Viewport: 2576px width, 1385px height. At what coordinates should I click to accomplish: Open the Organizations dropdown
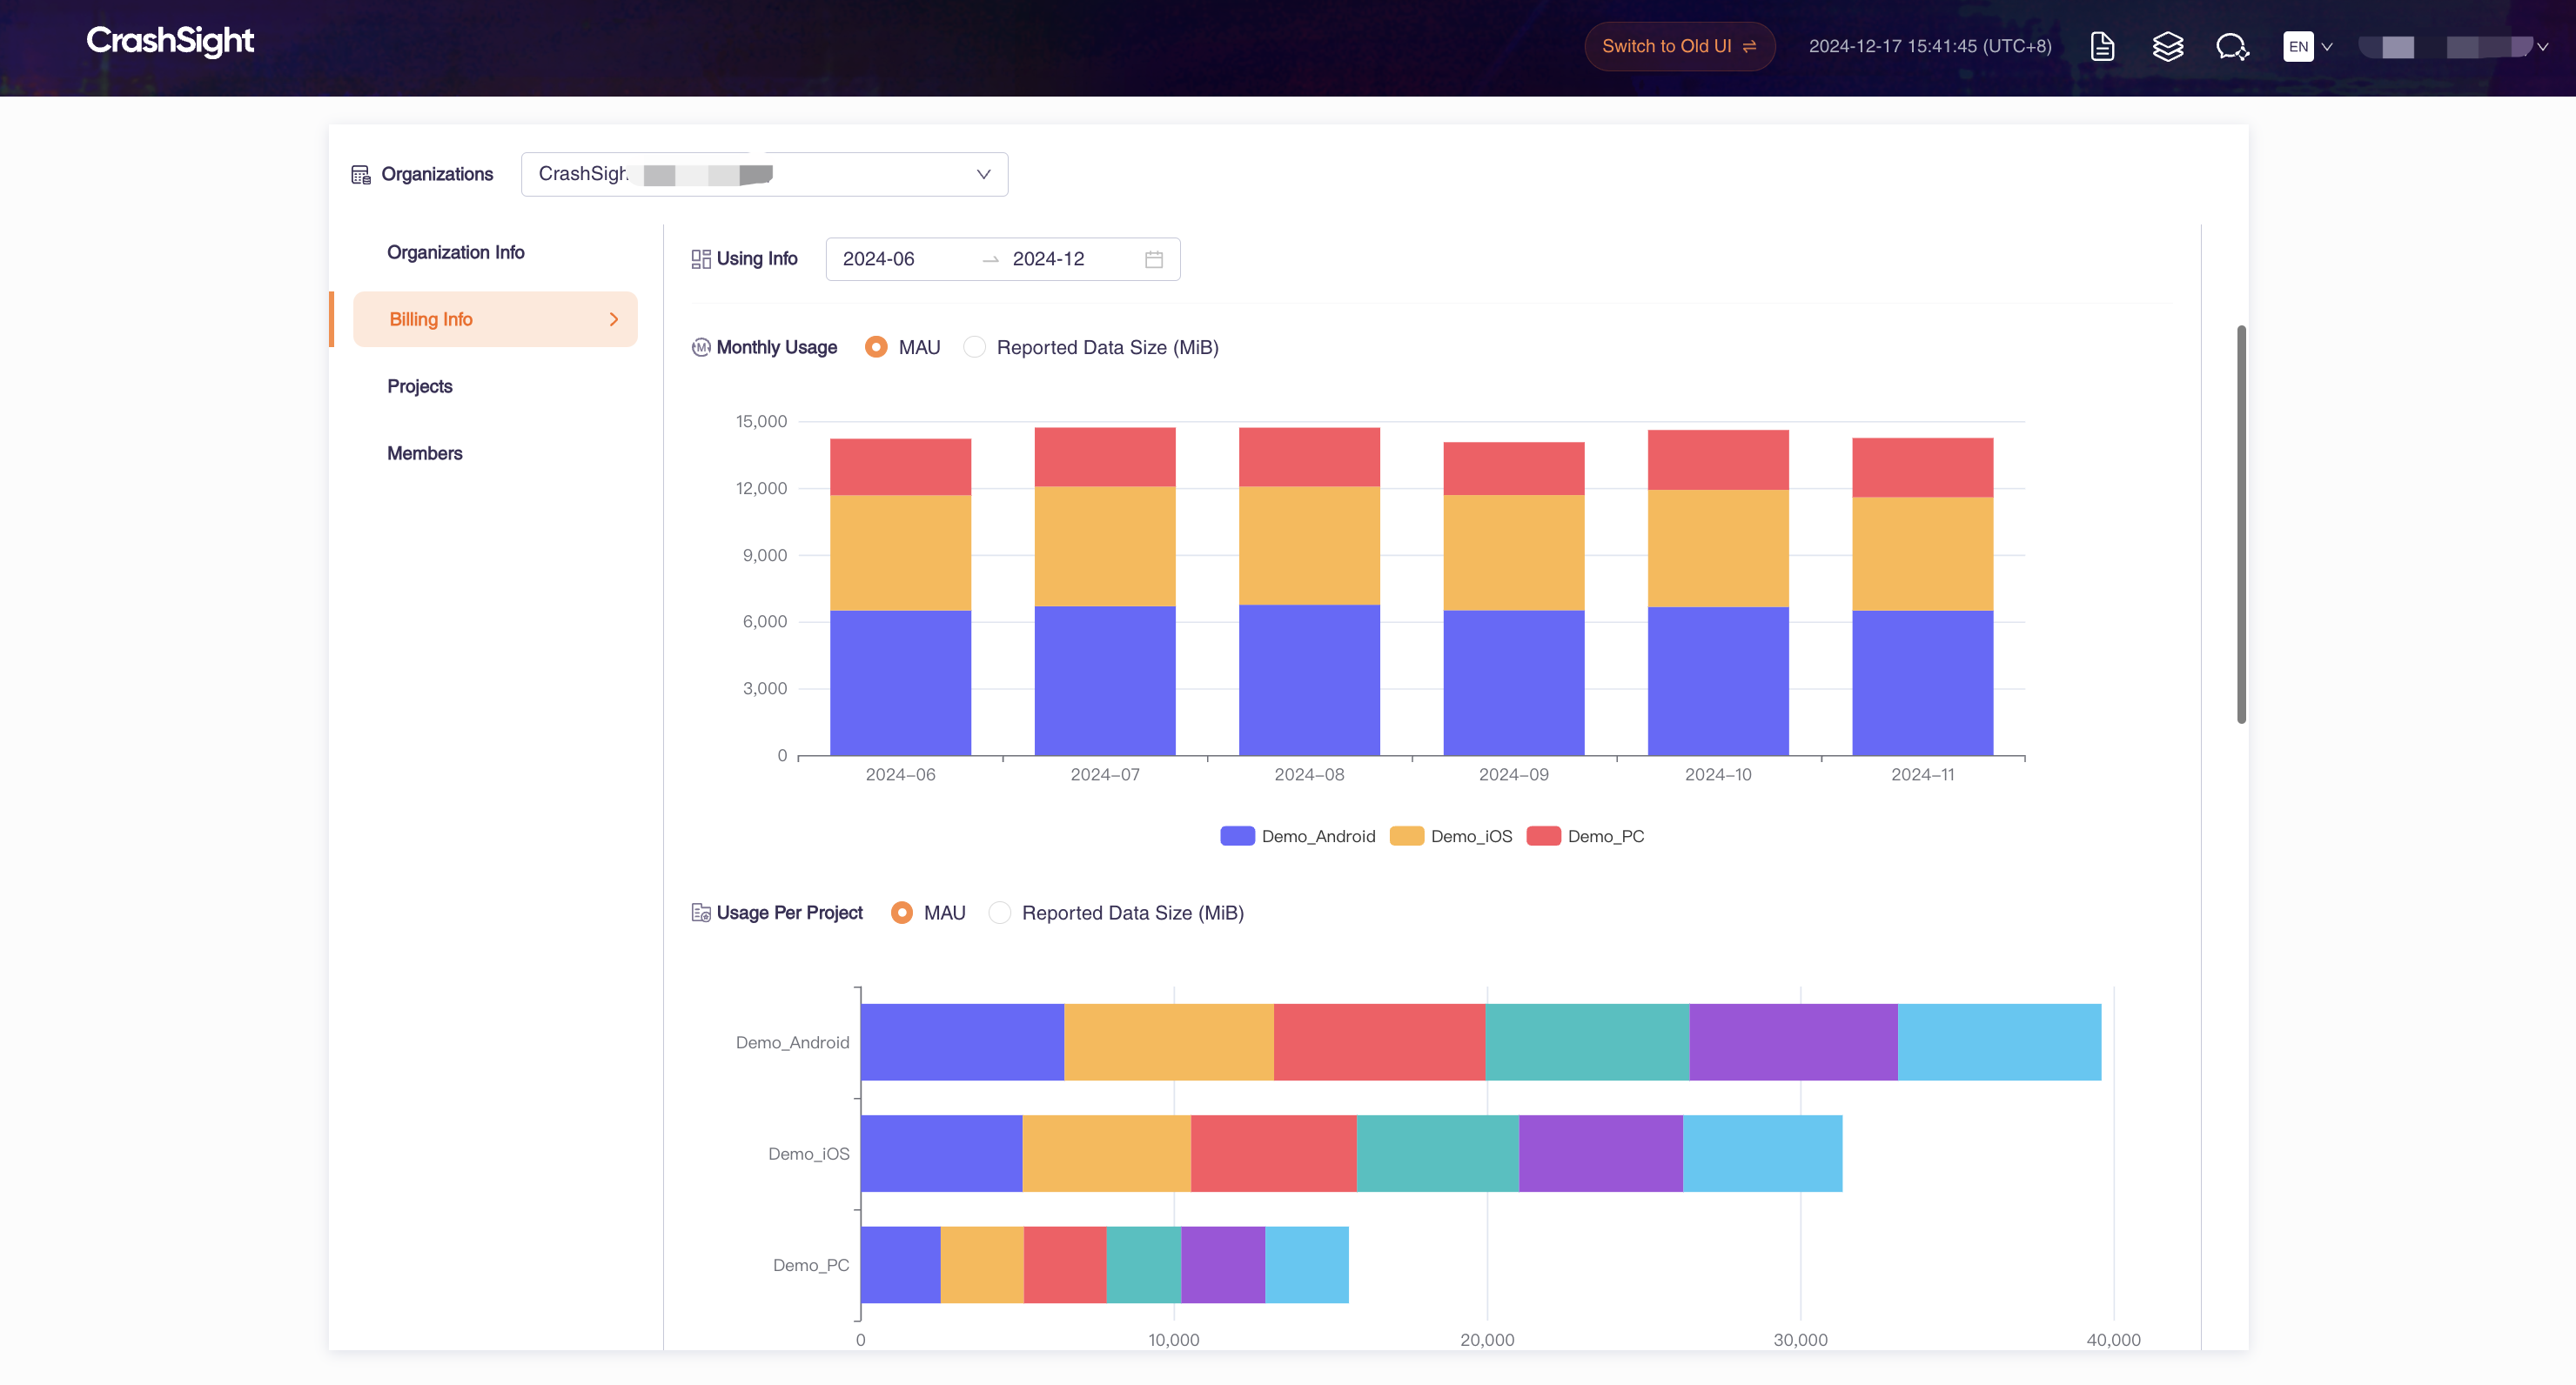click(x=764, y=174)
